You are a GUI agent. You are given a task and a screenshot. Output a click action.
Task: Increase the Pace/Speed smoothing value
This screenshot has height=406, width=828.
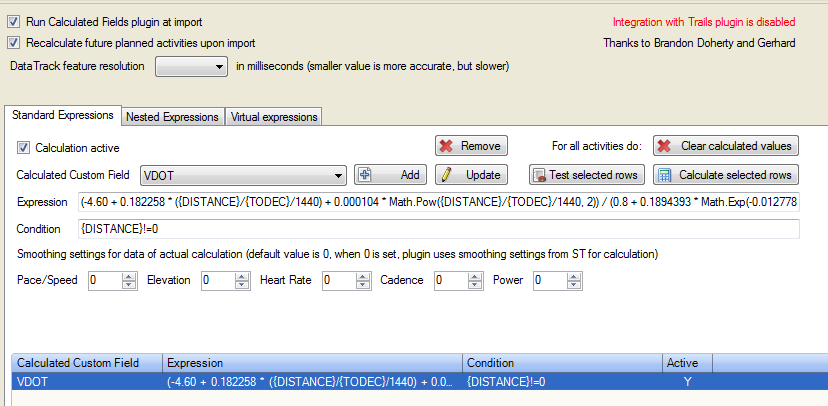click(128, 276)
